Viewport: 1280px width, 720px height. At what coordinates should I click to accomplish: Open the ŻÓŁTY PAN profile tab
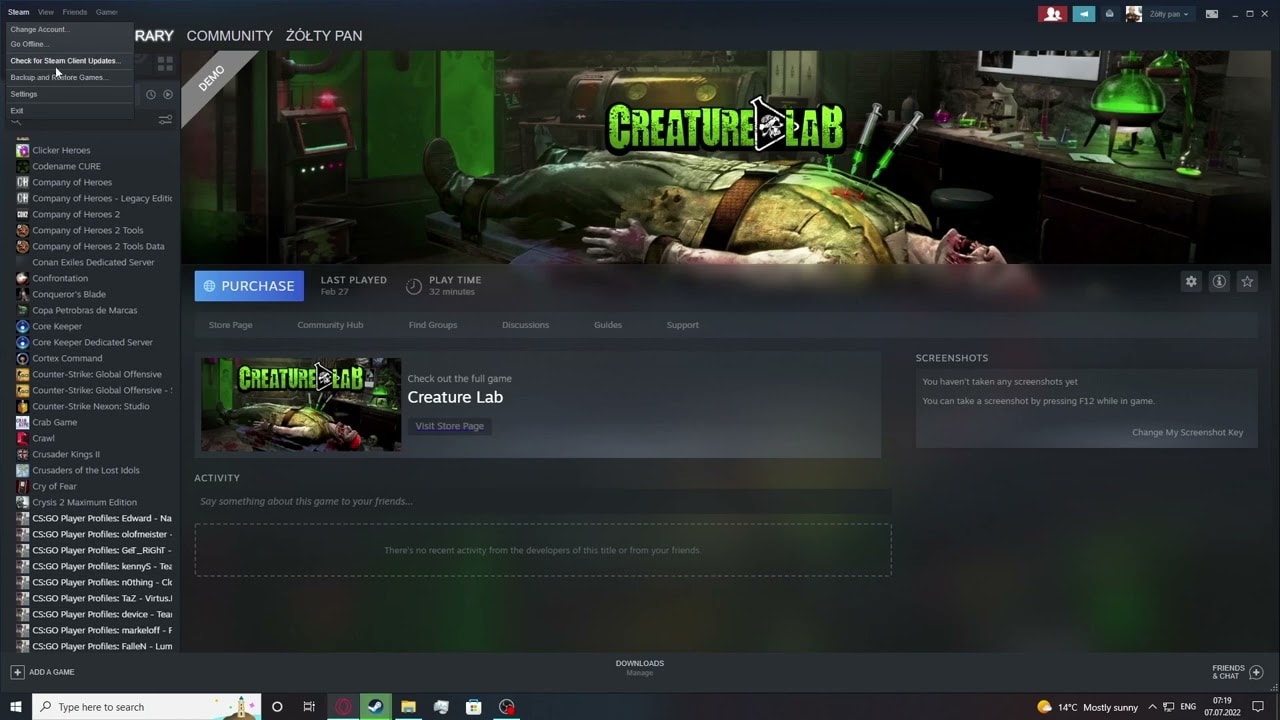click(324, 36)
